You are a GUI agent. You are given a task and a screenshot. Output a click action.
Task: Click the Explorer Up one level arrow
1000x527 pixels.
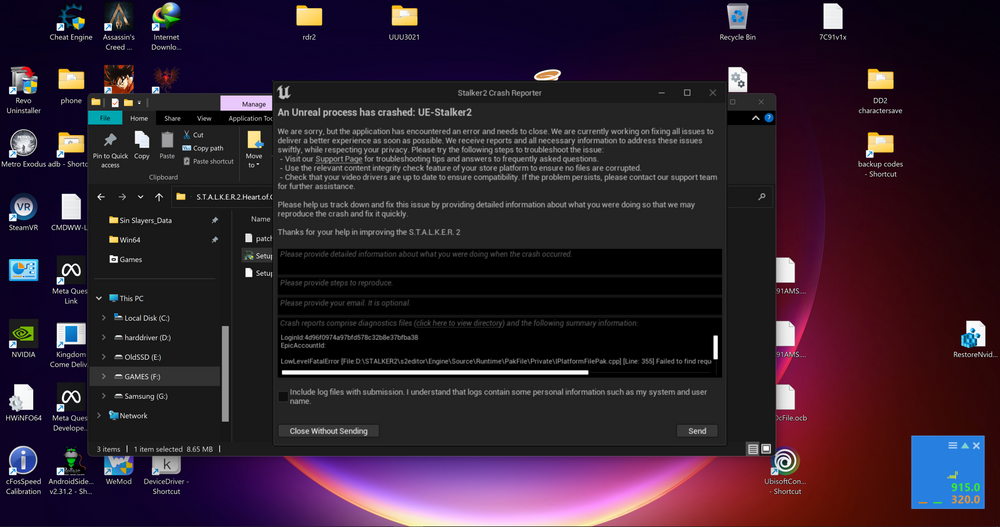click(x=159, y=197)
